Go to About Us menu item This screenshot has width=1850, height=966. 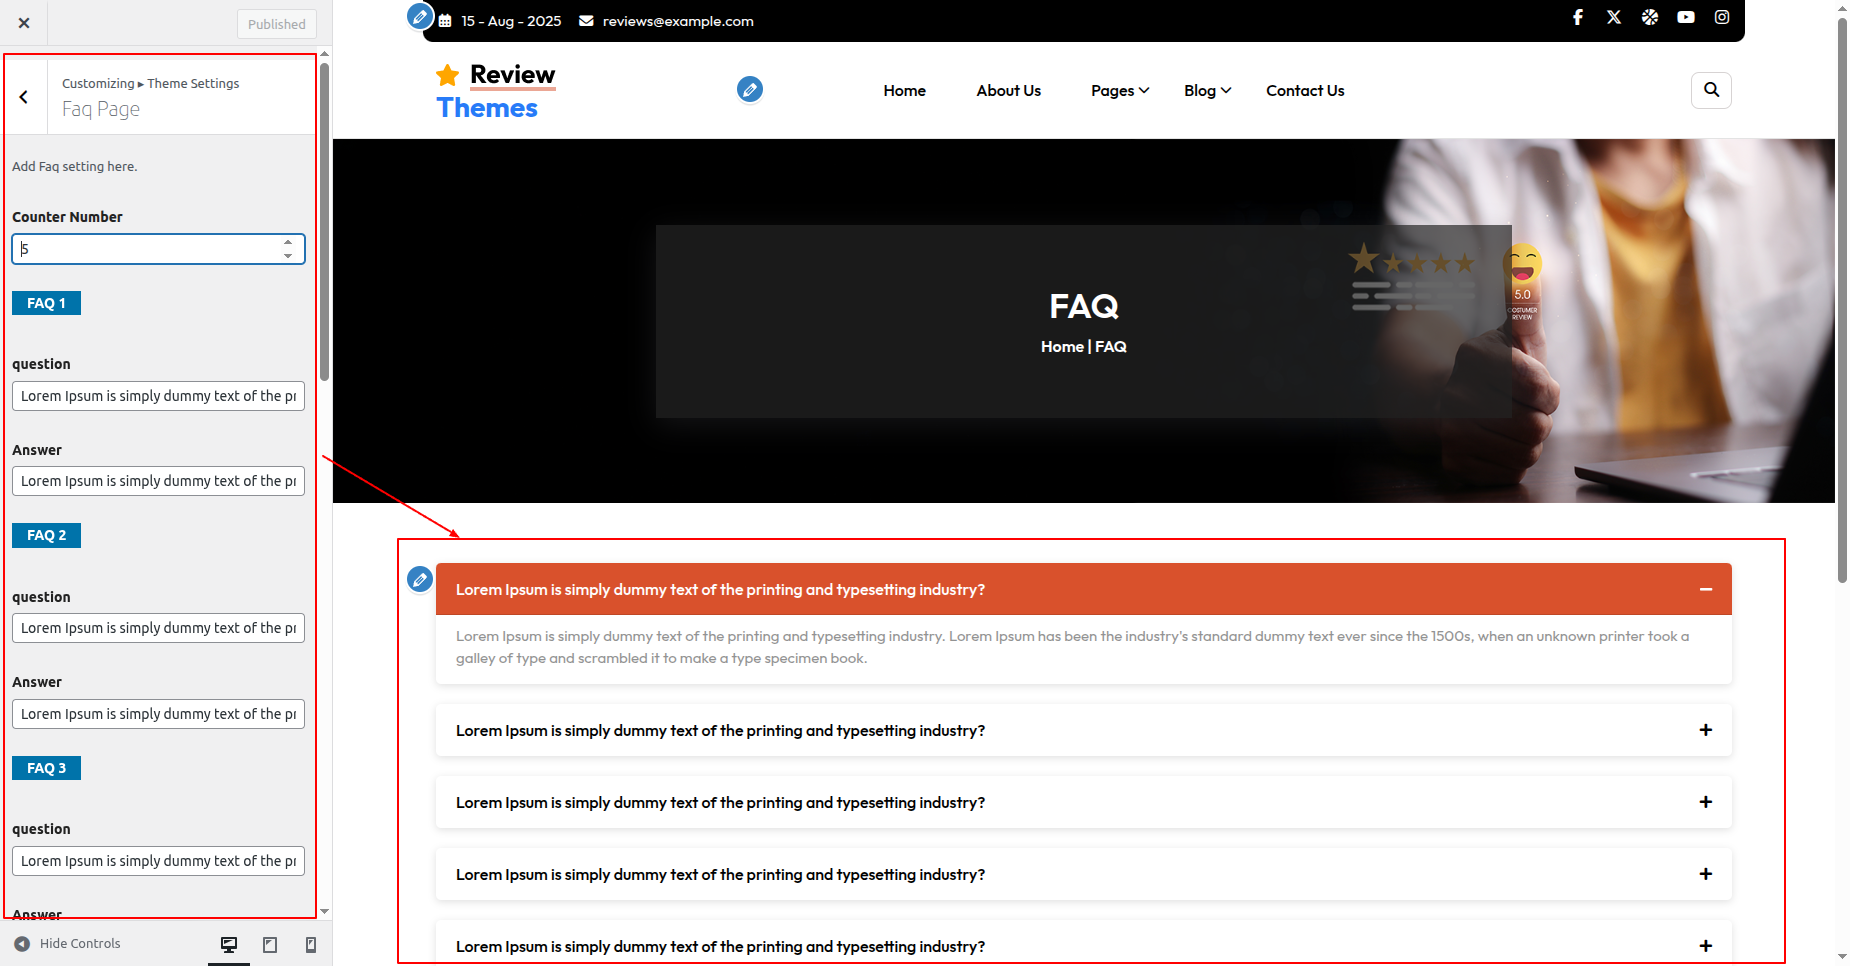1008,91
